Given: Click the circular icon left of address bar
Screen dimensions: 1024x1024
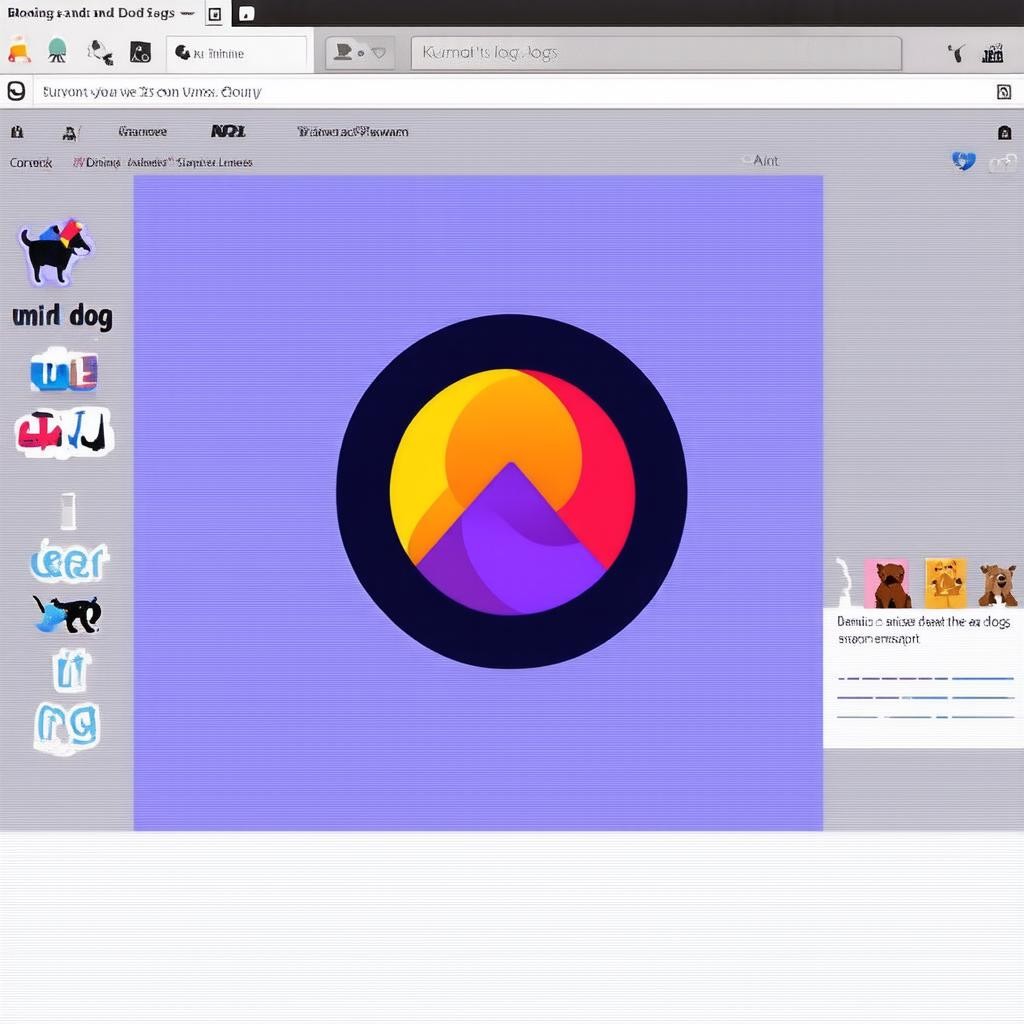Looking at the screenshot, I should 16,91.
